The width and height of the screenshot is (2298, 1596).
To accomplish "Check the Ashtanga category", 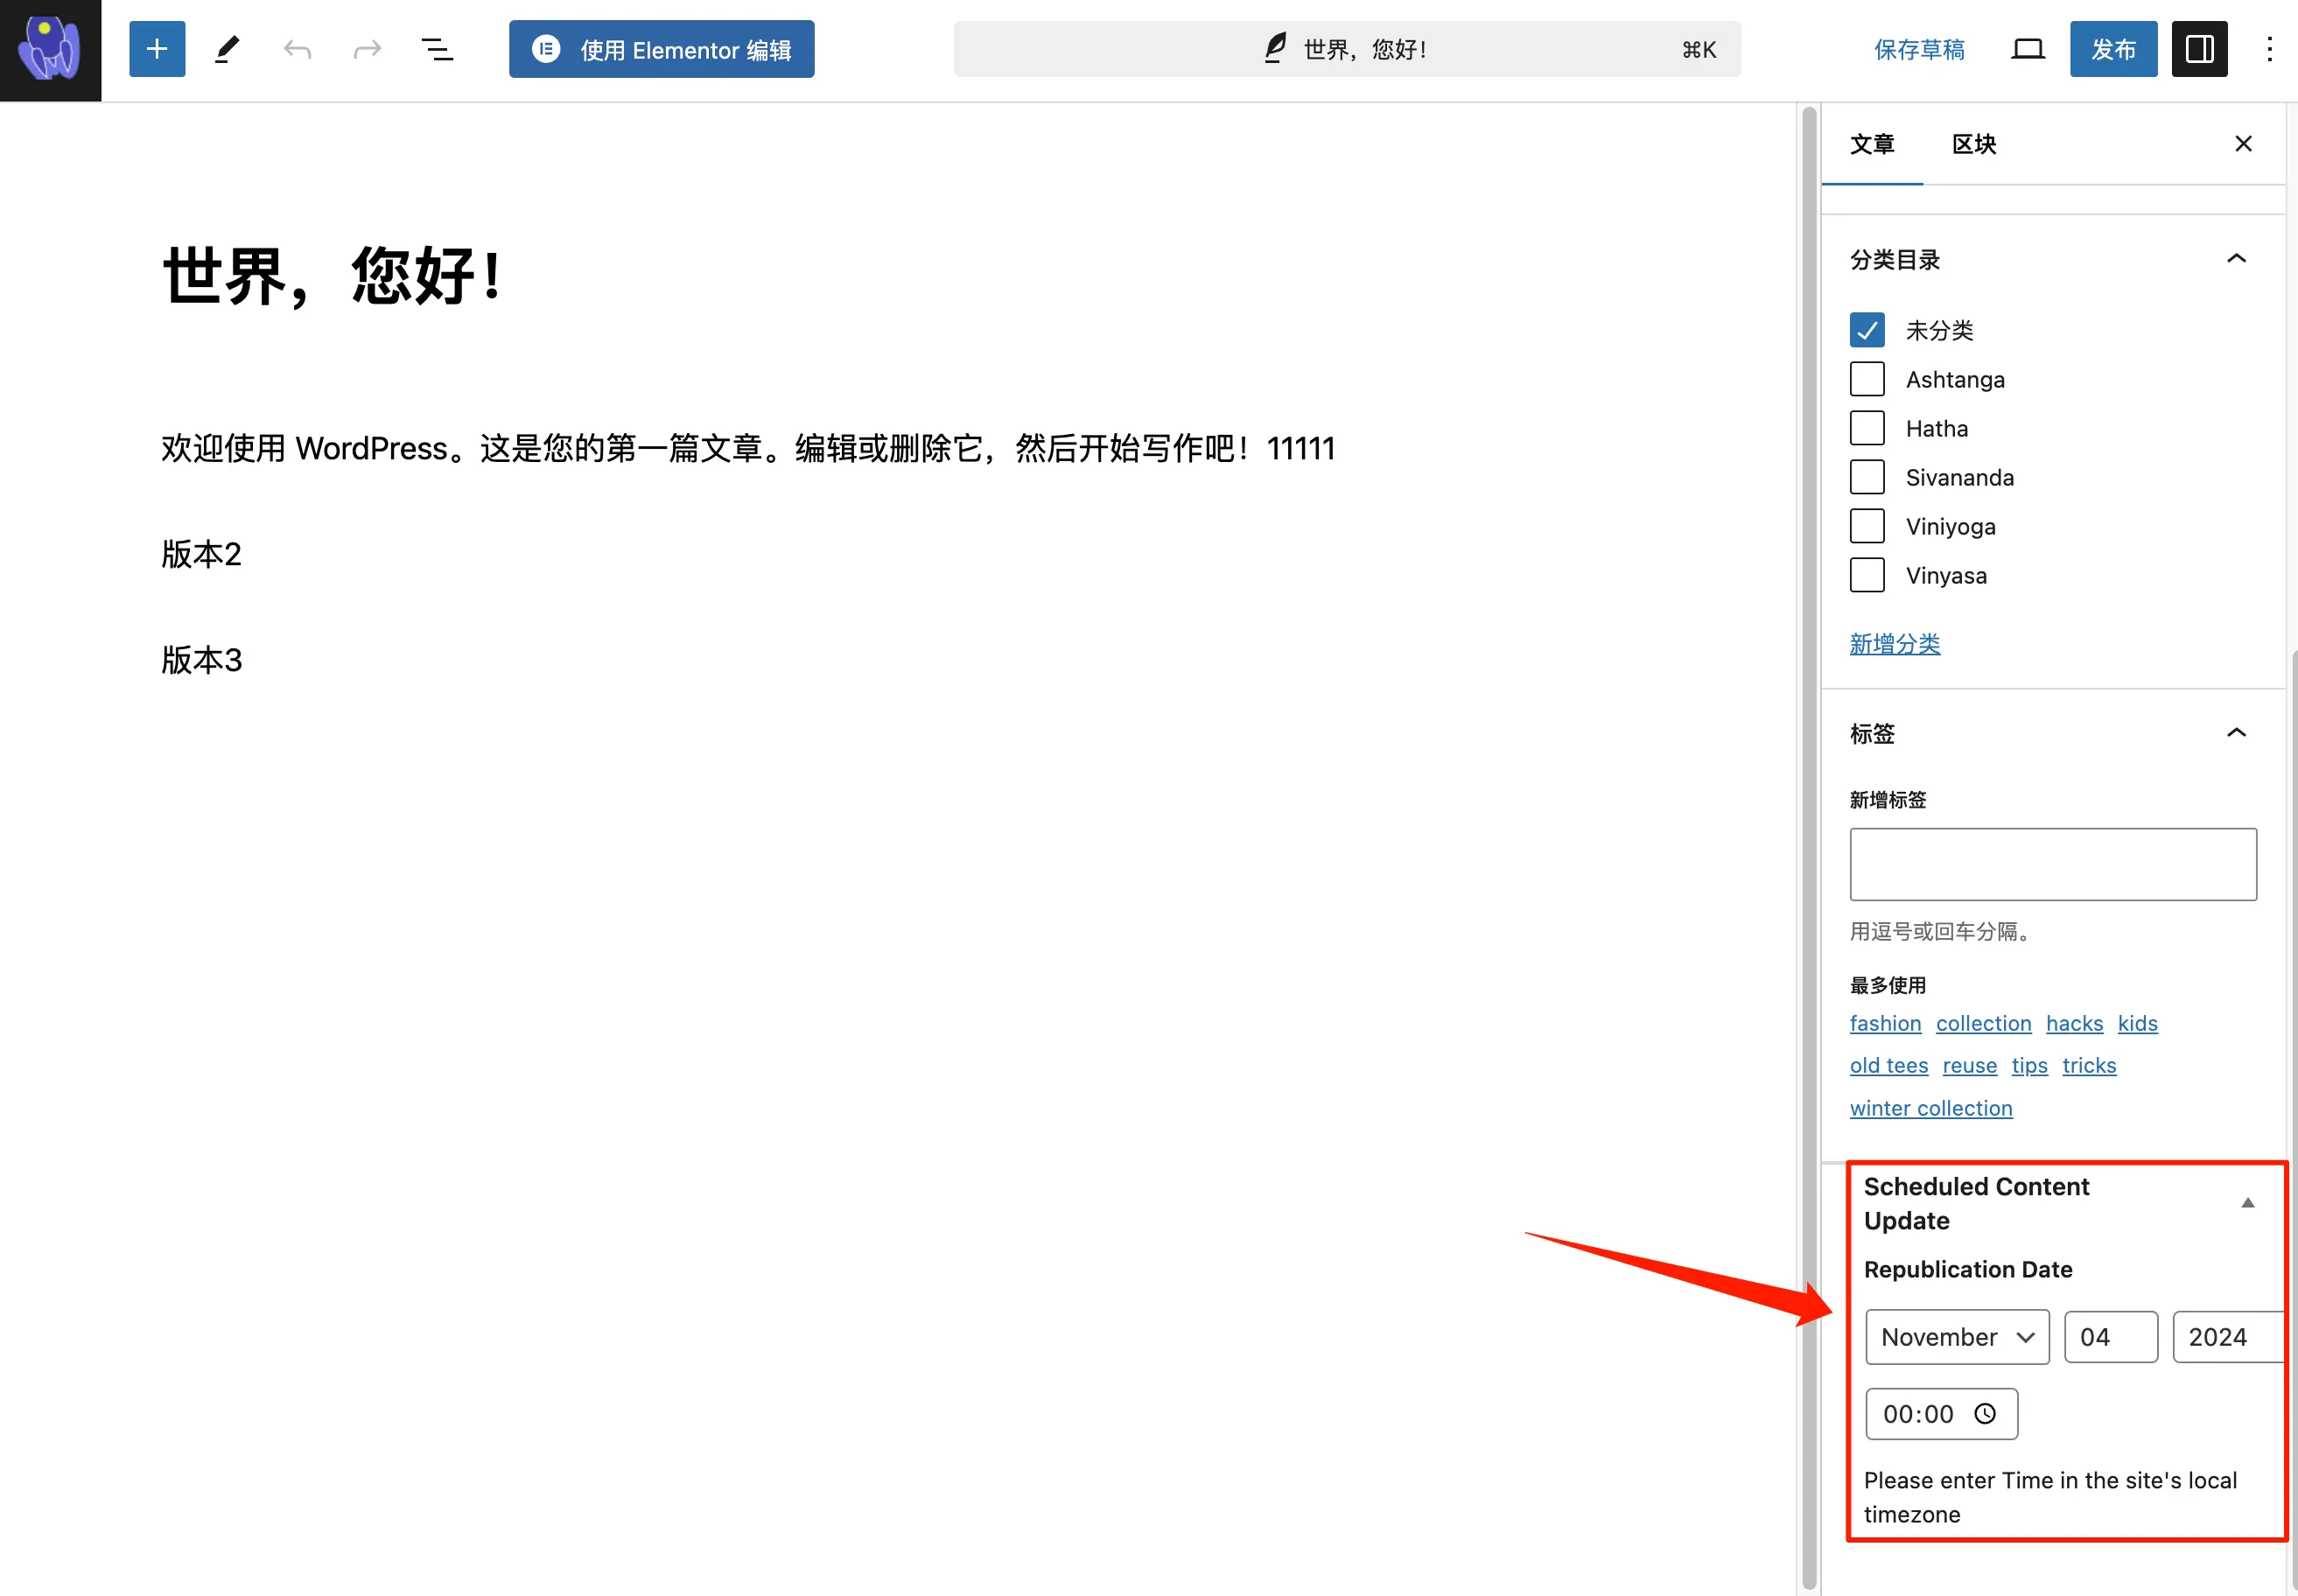I will [x=1867, y=379].
